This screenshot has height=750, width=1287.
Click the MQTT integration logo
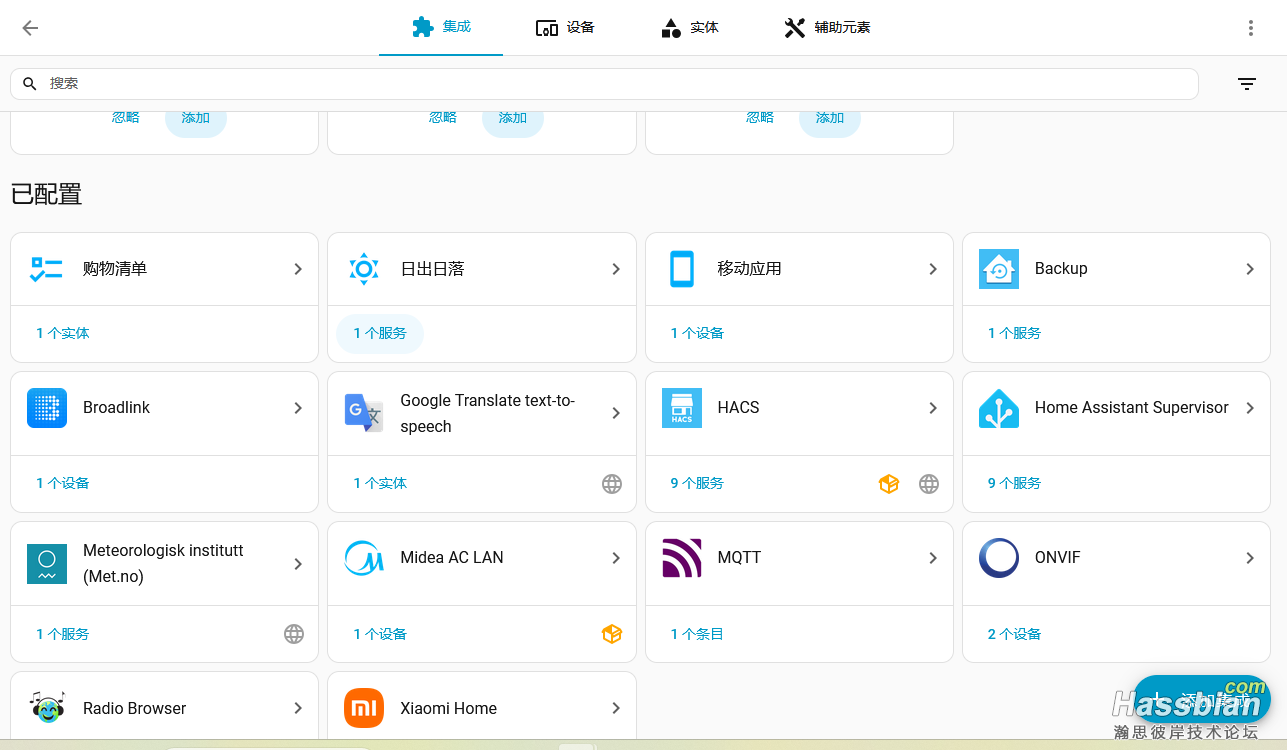(682, 558)
